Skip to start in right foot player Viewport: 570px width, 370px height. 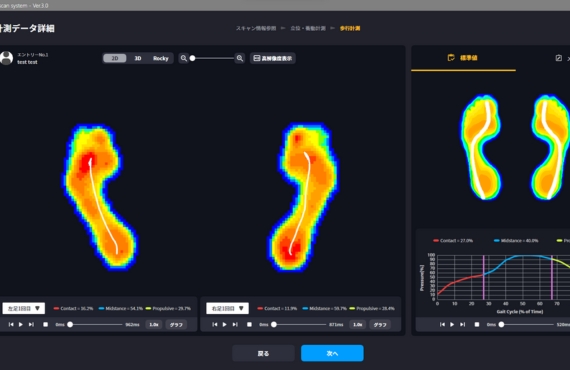click(215, 324)
